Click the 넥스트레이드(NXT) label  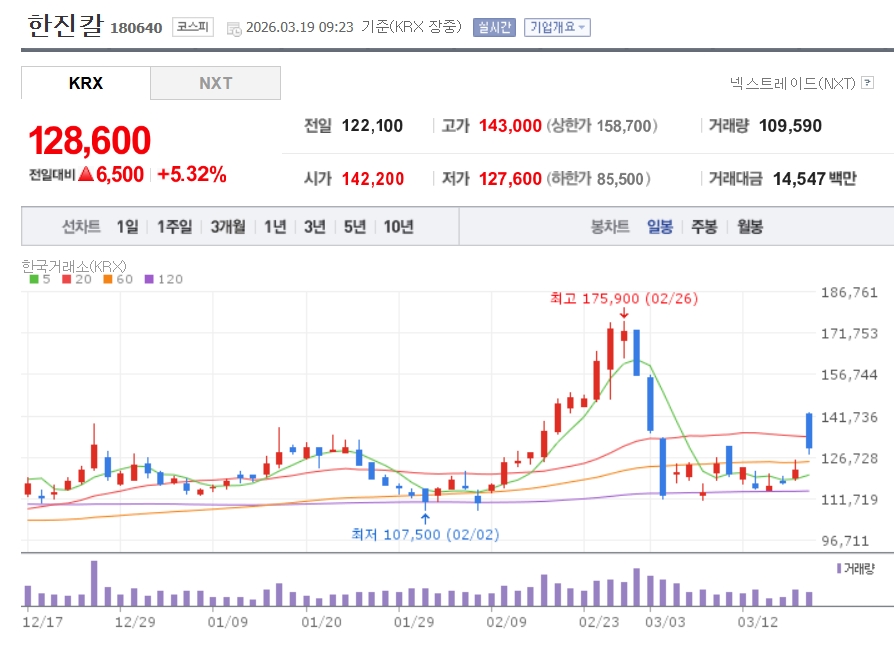pos(793,84)
